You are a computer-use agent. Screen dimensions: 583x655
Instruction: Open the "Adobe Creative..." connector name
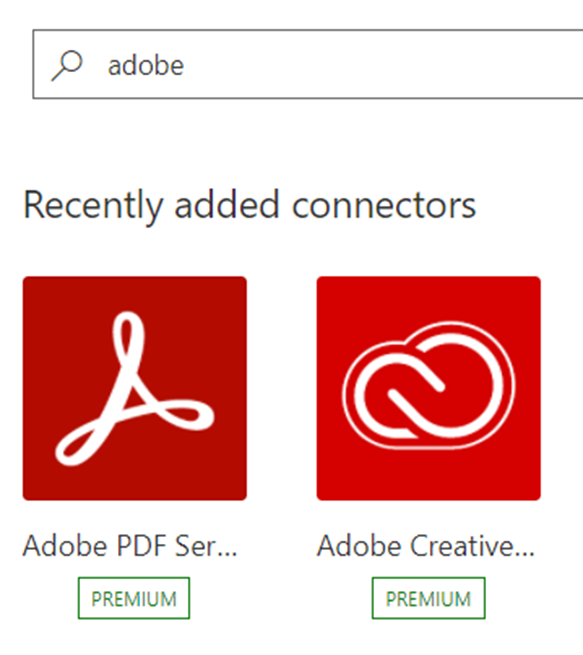coord(426,546)
